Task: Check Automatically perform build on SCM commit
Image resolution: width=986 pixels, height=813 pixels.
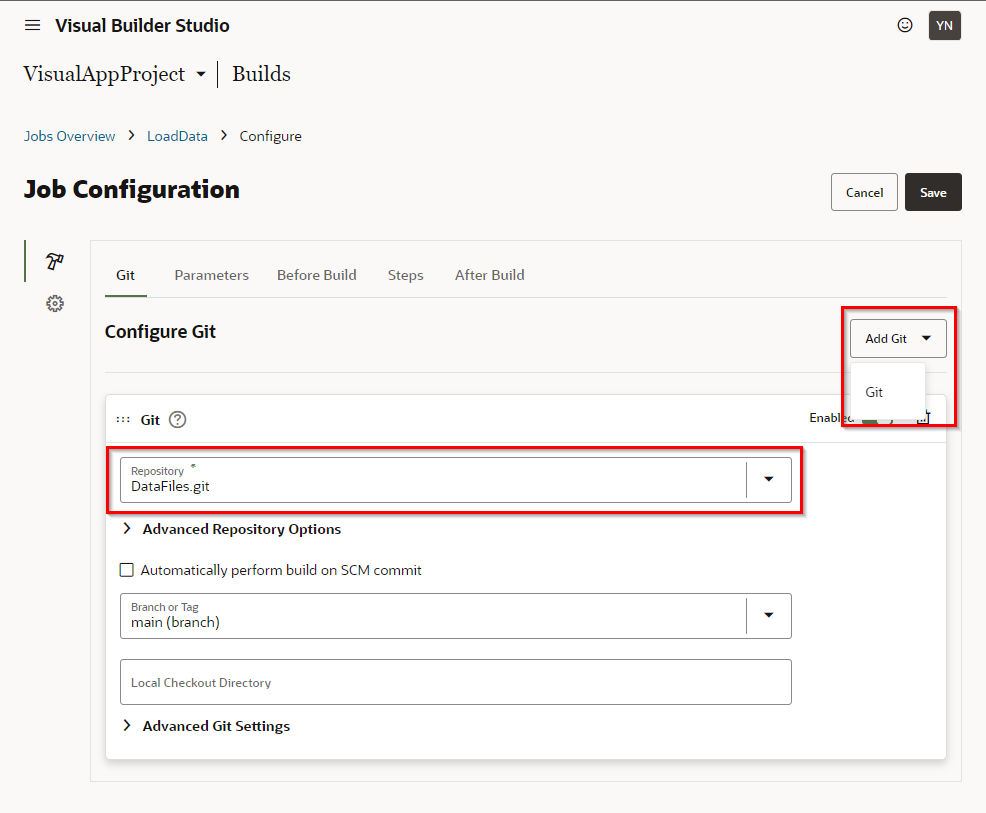Action: [127, 570]
